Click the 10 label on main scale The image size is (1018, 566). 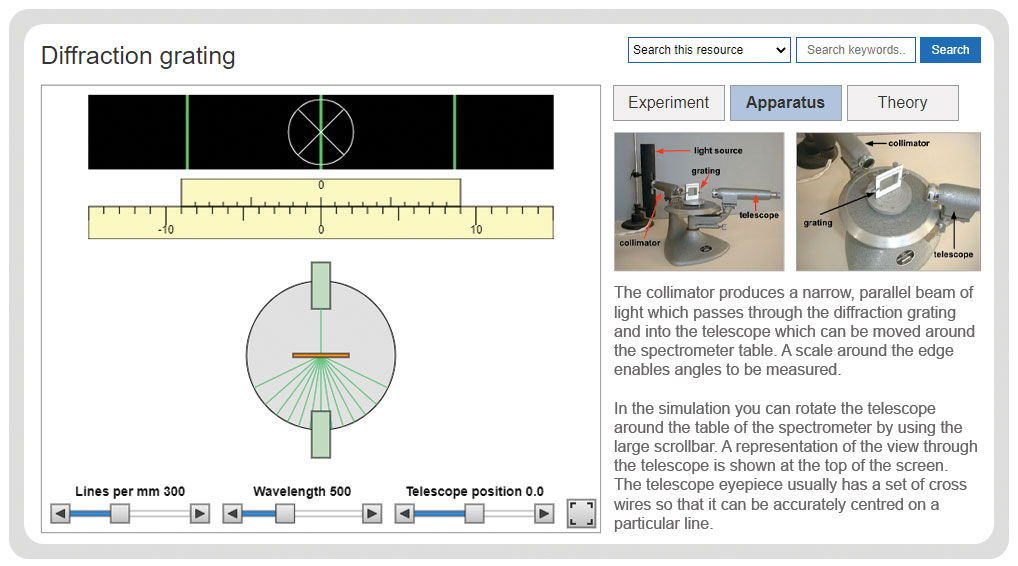click(x=476, y=230)
